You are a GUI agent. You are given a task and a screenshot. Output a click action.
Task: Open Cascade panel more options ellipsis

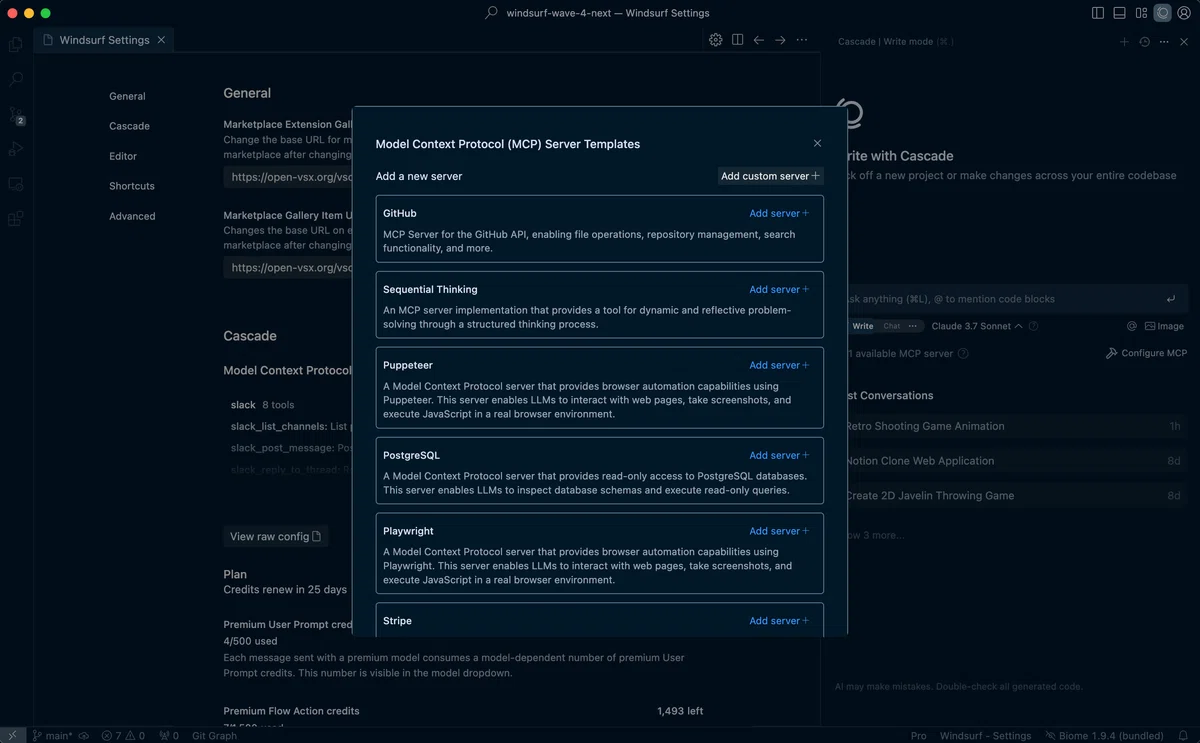click(1164, 42)
